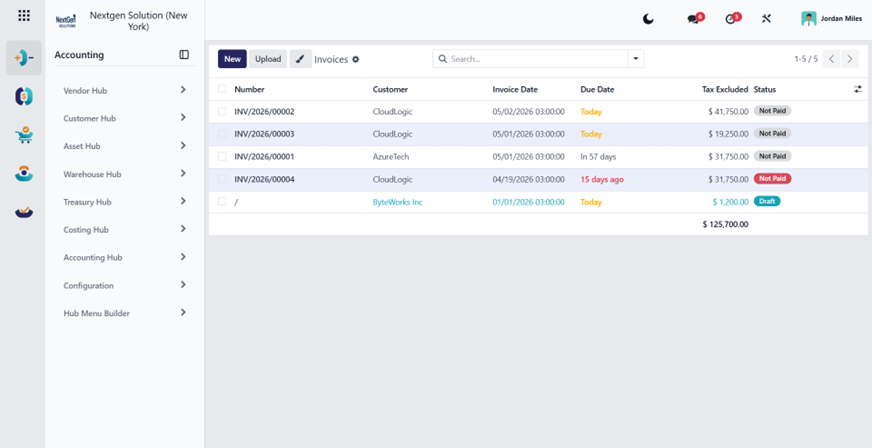Viewport: 872px width, 448px height.
Task: Expand the Vendor Hub menu
Action: coord(125,90)
